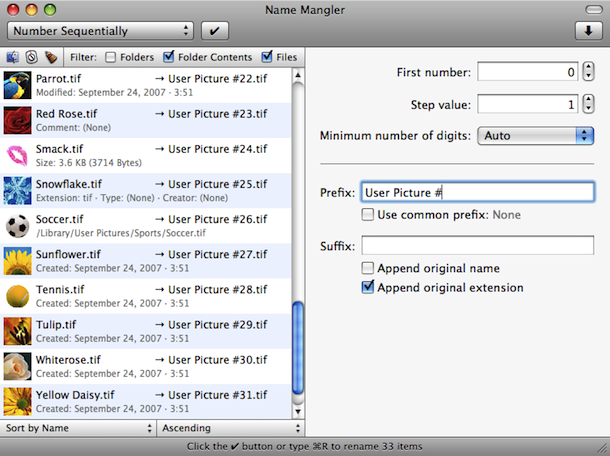The image size is (610, 456).
Task: Click the Snowflake.tif thumbnail
Action: point(18,191)
